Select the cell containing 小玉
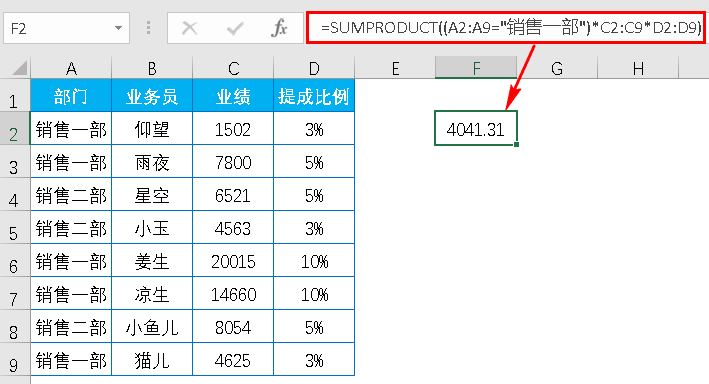 click(152, 228)
